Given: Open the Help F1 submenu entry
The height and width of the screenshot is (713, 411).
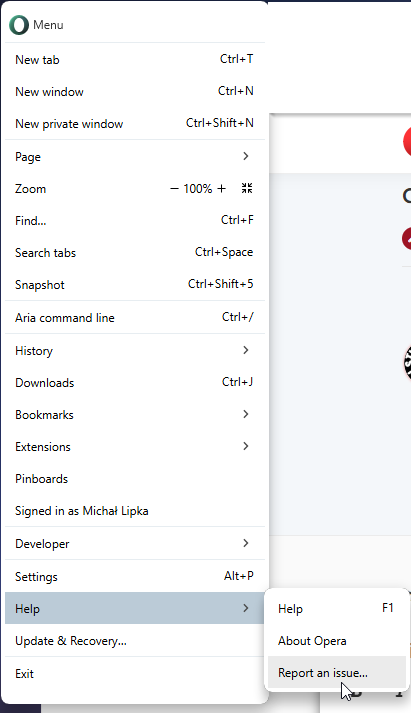Looking at the screenshot, I should pyautogui.click(x=337, y=608).
